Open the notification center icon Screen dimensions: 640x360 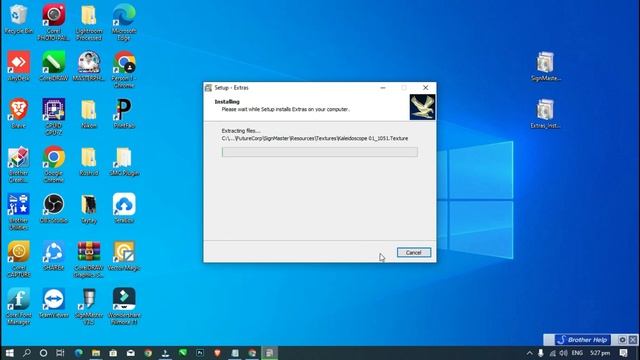click(x=623, y=353)
